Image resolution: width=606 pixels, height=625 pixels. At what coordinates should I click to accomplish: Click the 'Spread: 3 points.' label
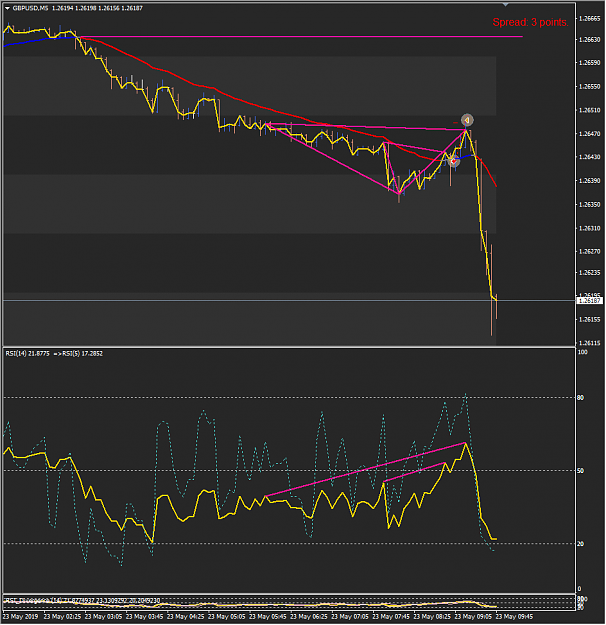(x=530, y=22)
